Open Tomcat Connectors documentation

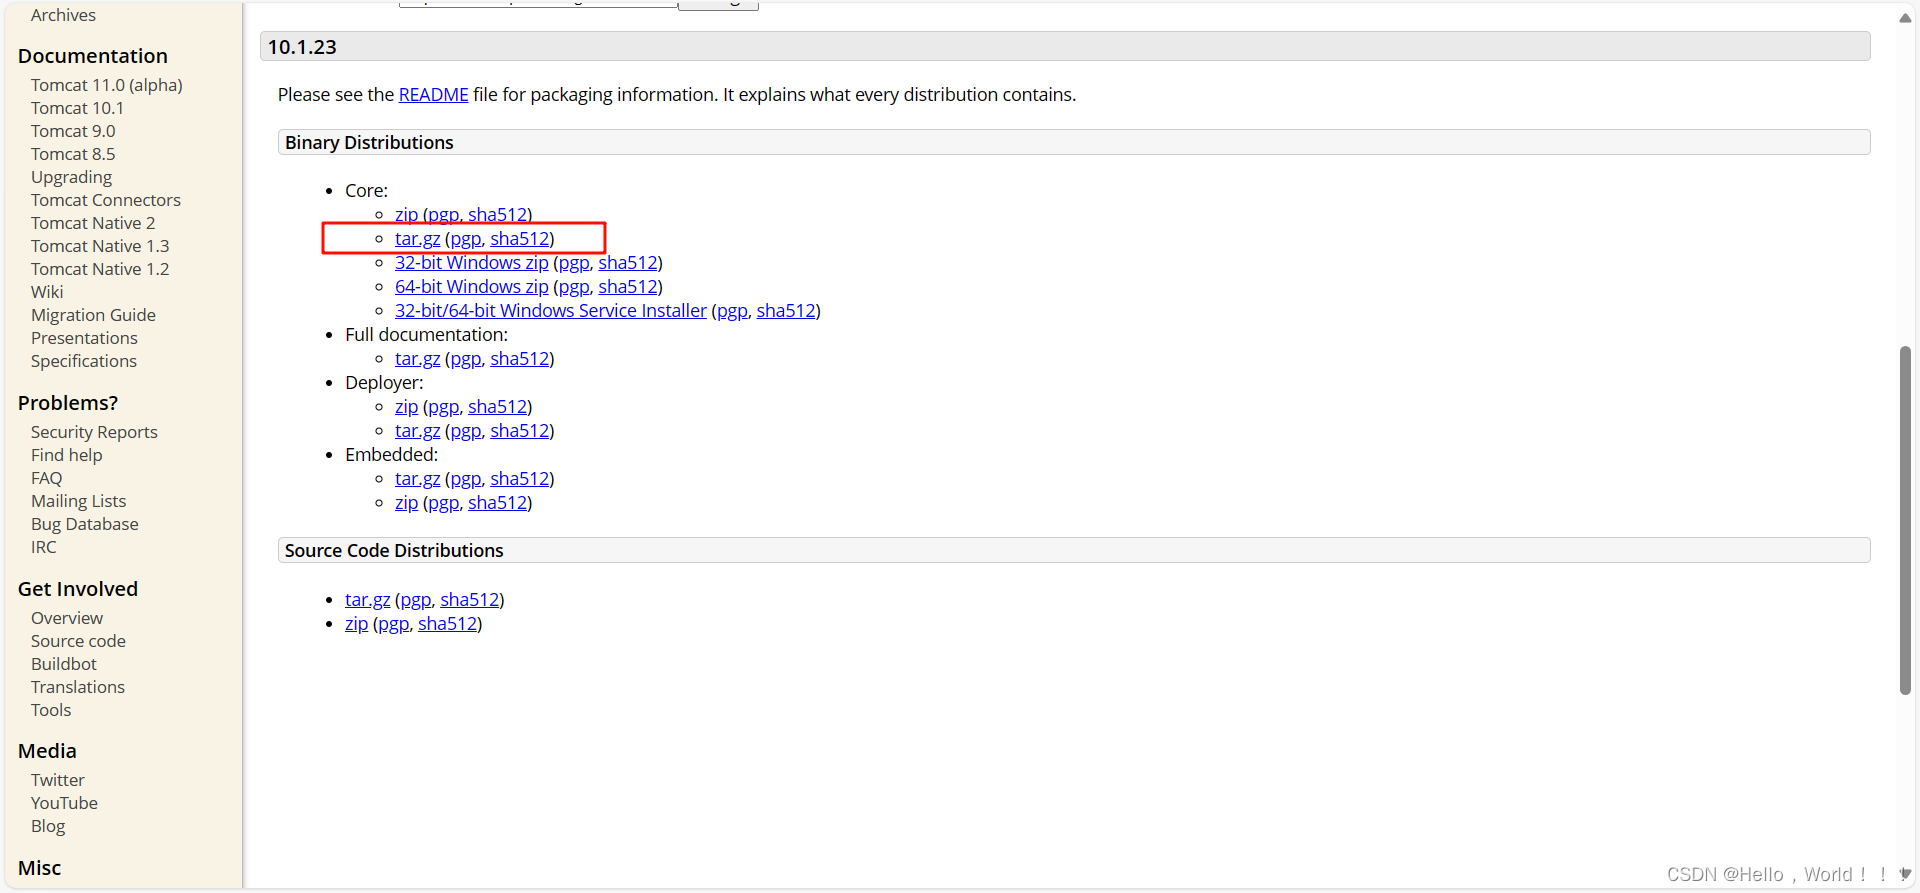click(106, 200)
